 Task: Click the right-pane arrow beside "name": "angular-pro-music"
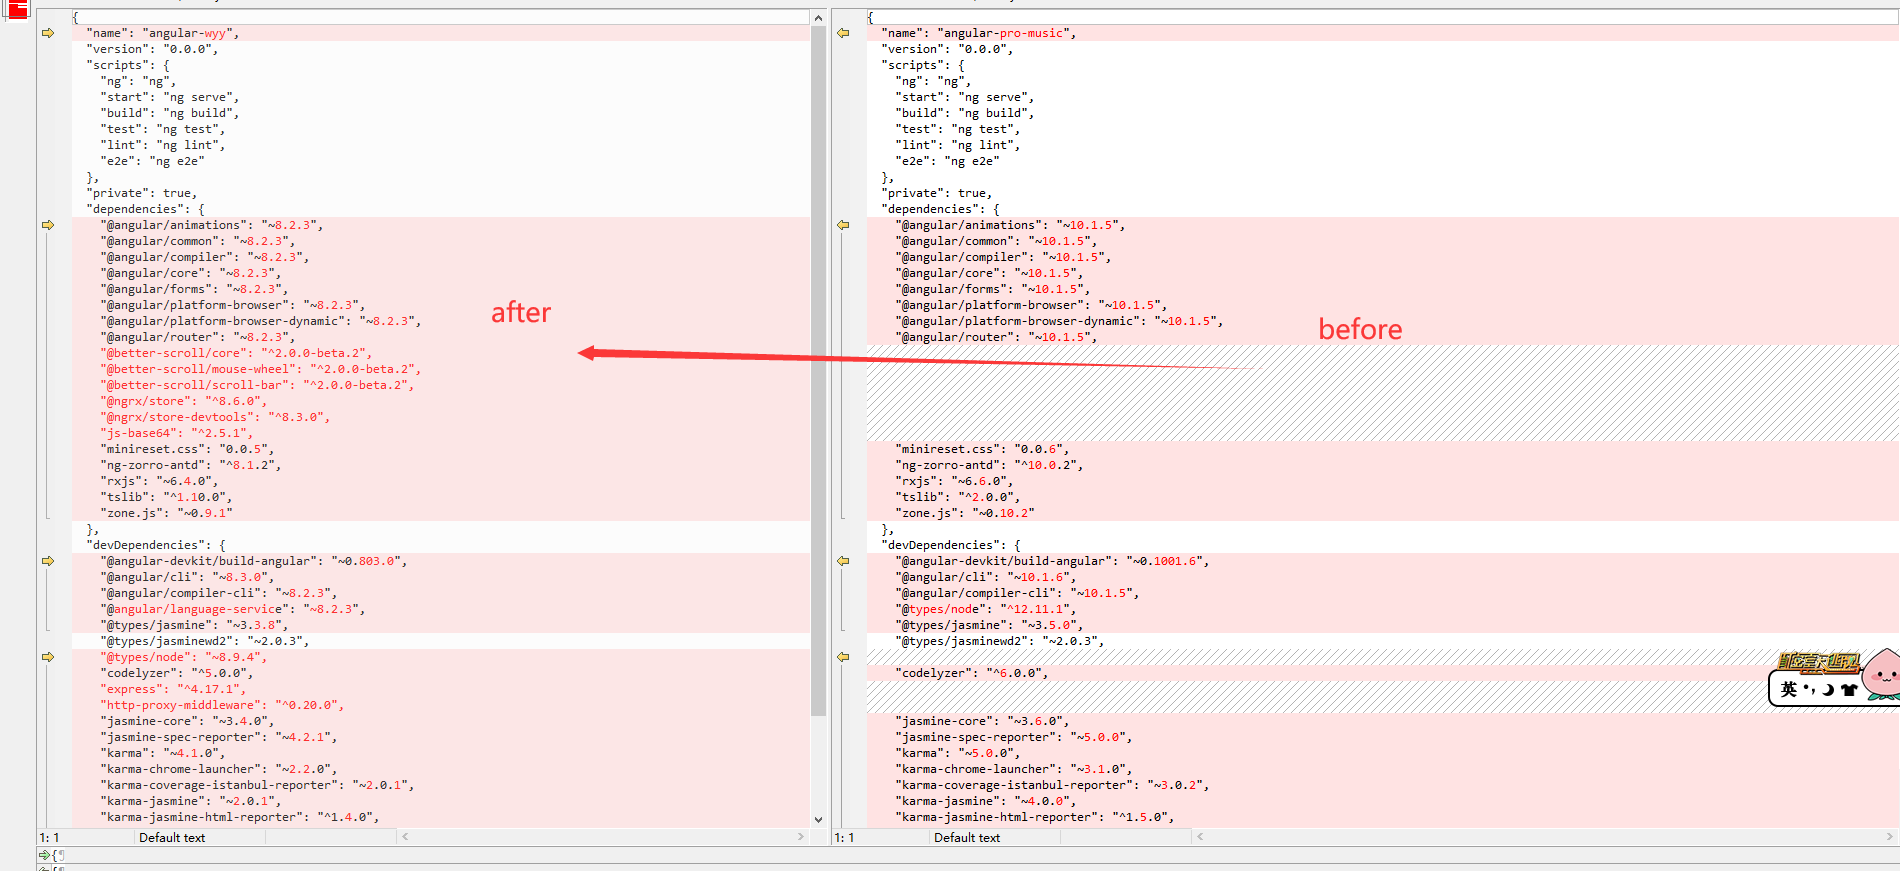[x=843, y=33]
